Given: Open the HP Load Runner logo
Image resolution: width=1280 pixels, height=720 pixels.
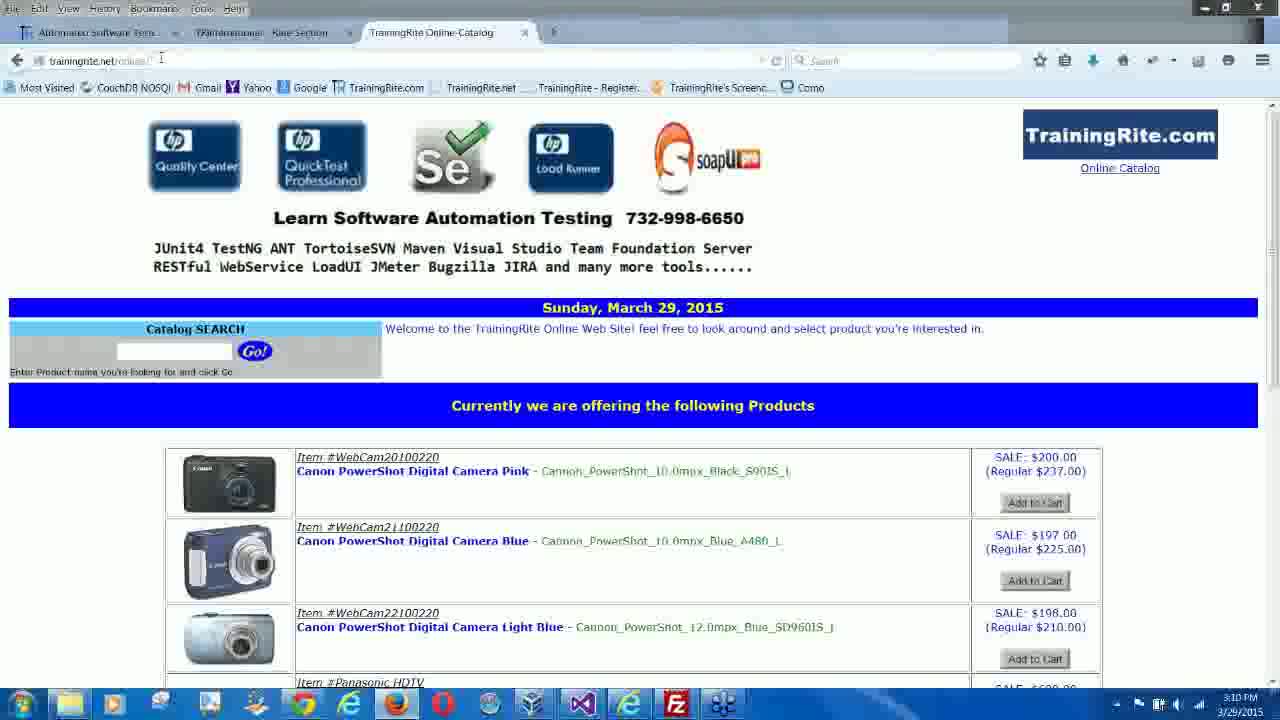Looking at the screenshot, I should pyautogui.click(x=570, y=157).
